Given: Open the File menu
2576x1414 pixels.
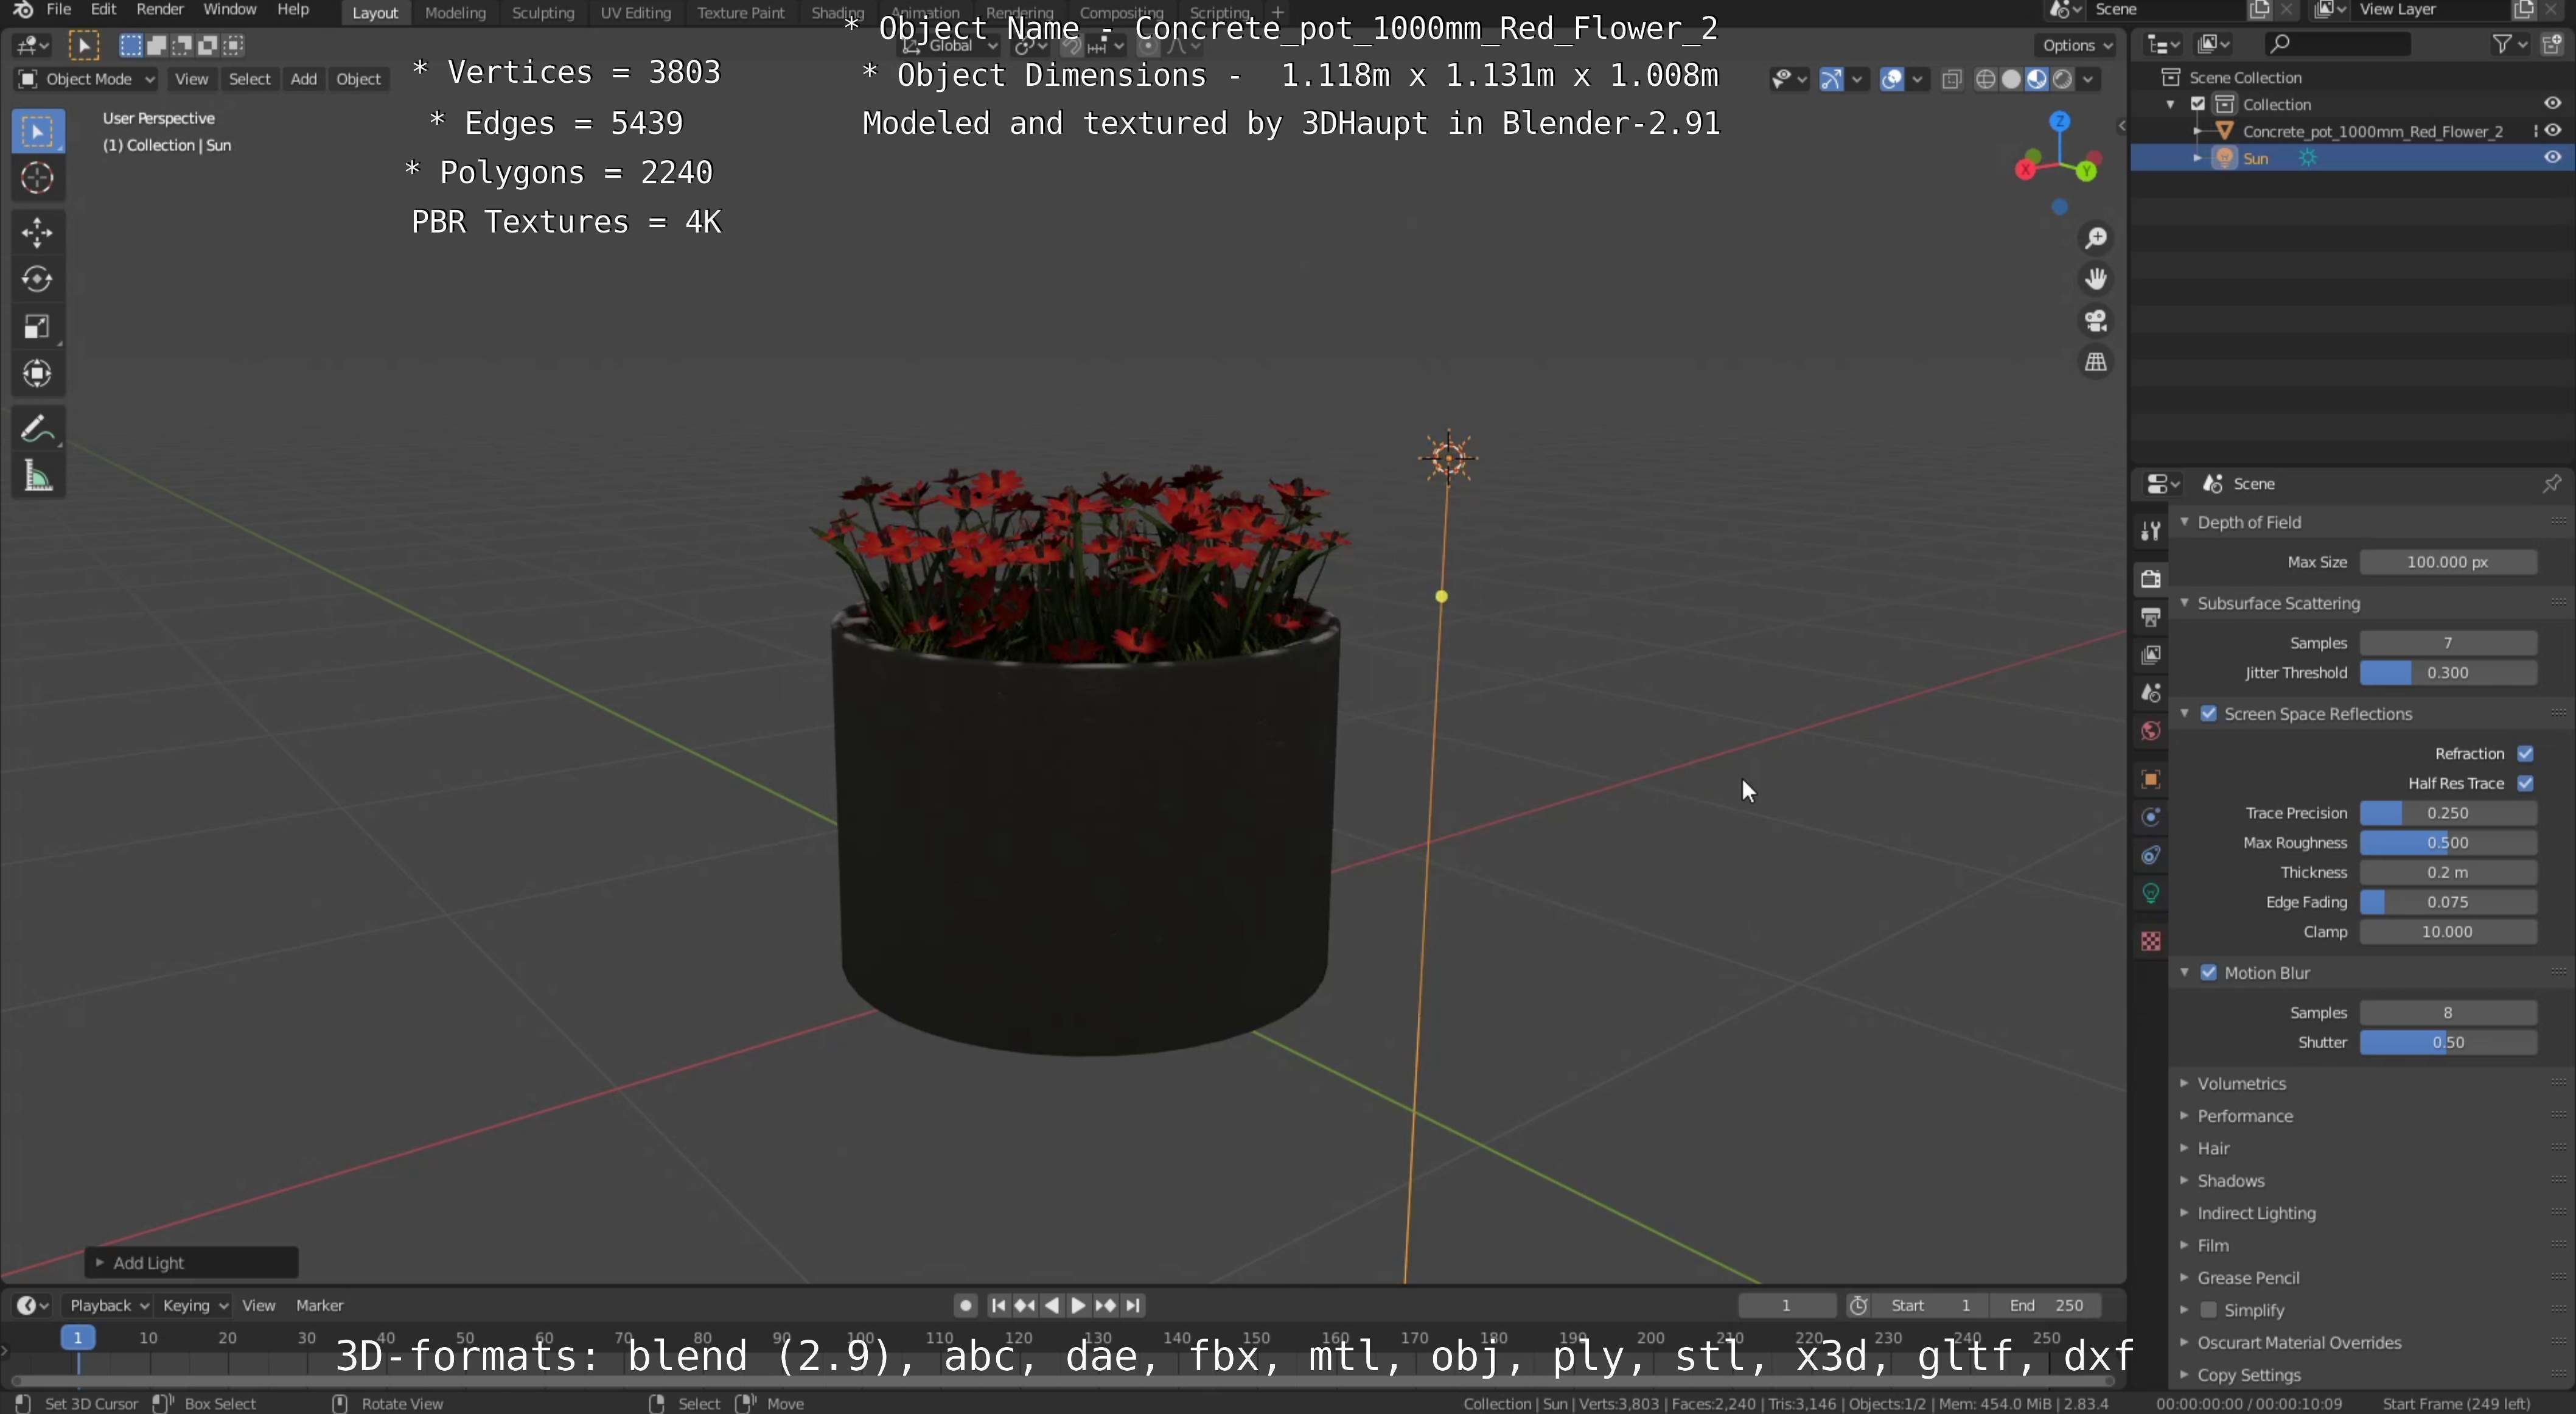Looking at the screenshot, I should point(59,10).
